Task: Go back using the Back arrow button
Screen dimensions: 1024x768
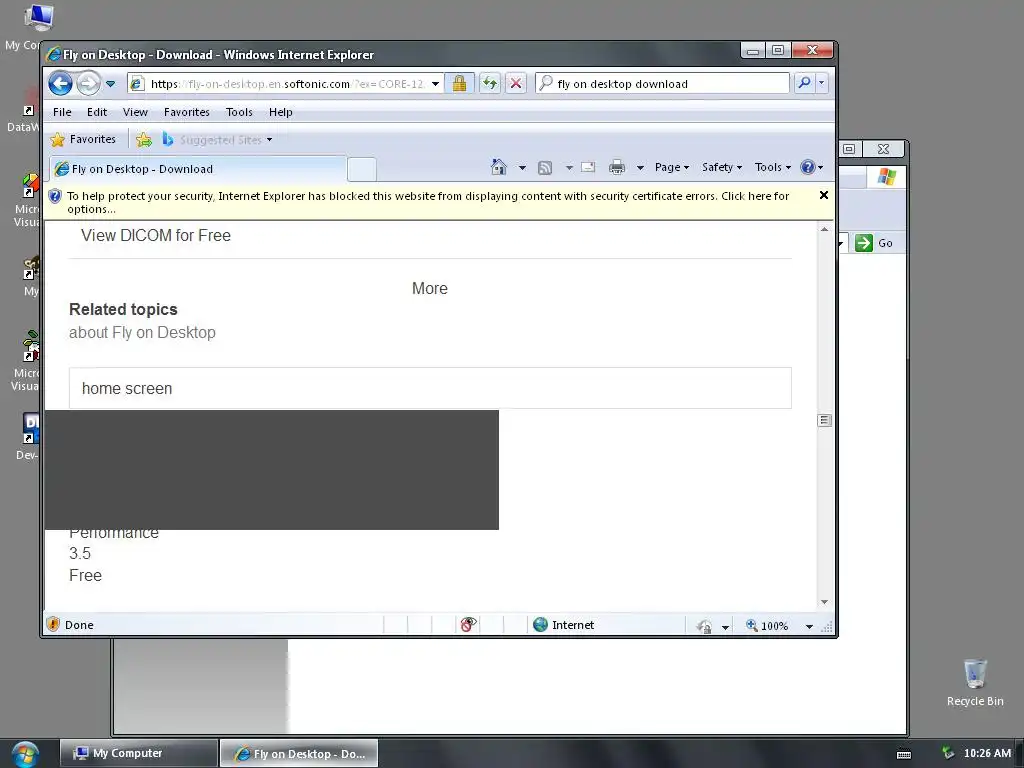Action: [61, 84]
